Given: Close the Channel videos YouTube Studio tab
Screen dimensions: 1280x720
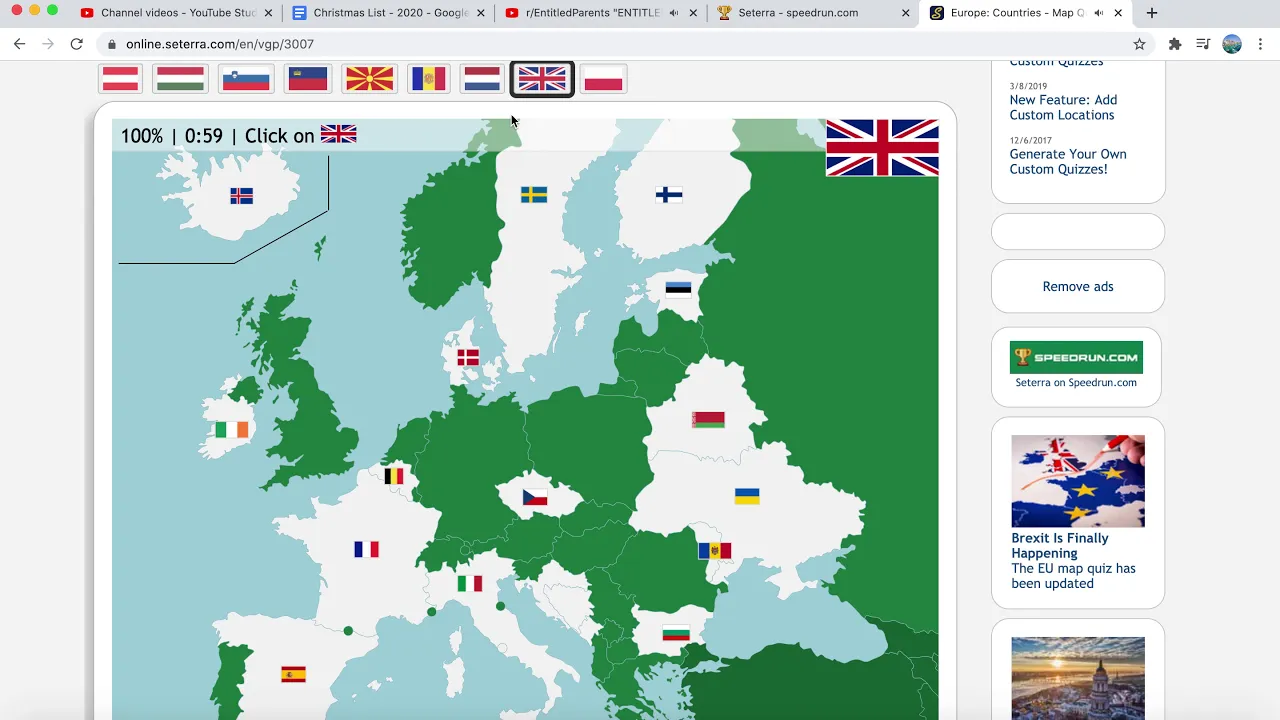Looking at the screenshot, I should pos(268,13).
